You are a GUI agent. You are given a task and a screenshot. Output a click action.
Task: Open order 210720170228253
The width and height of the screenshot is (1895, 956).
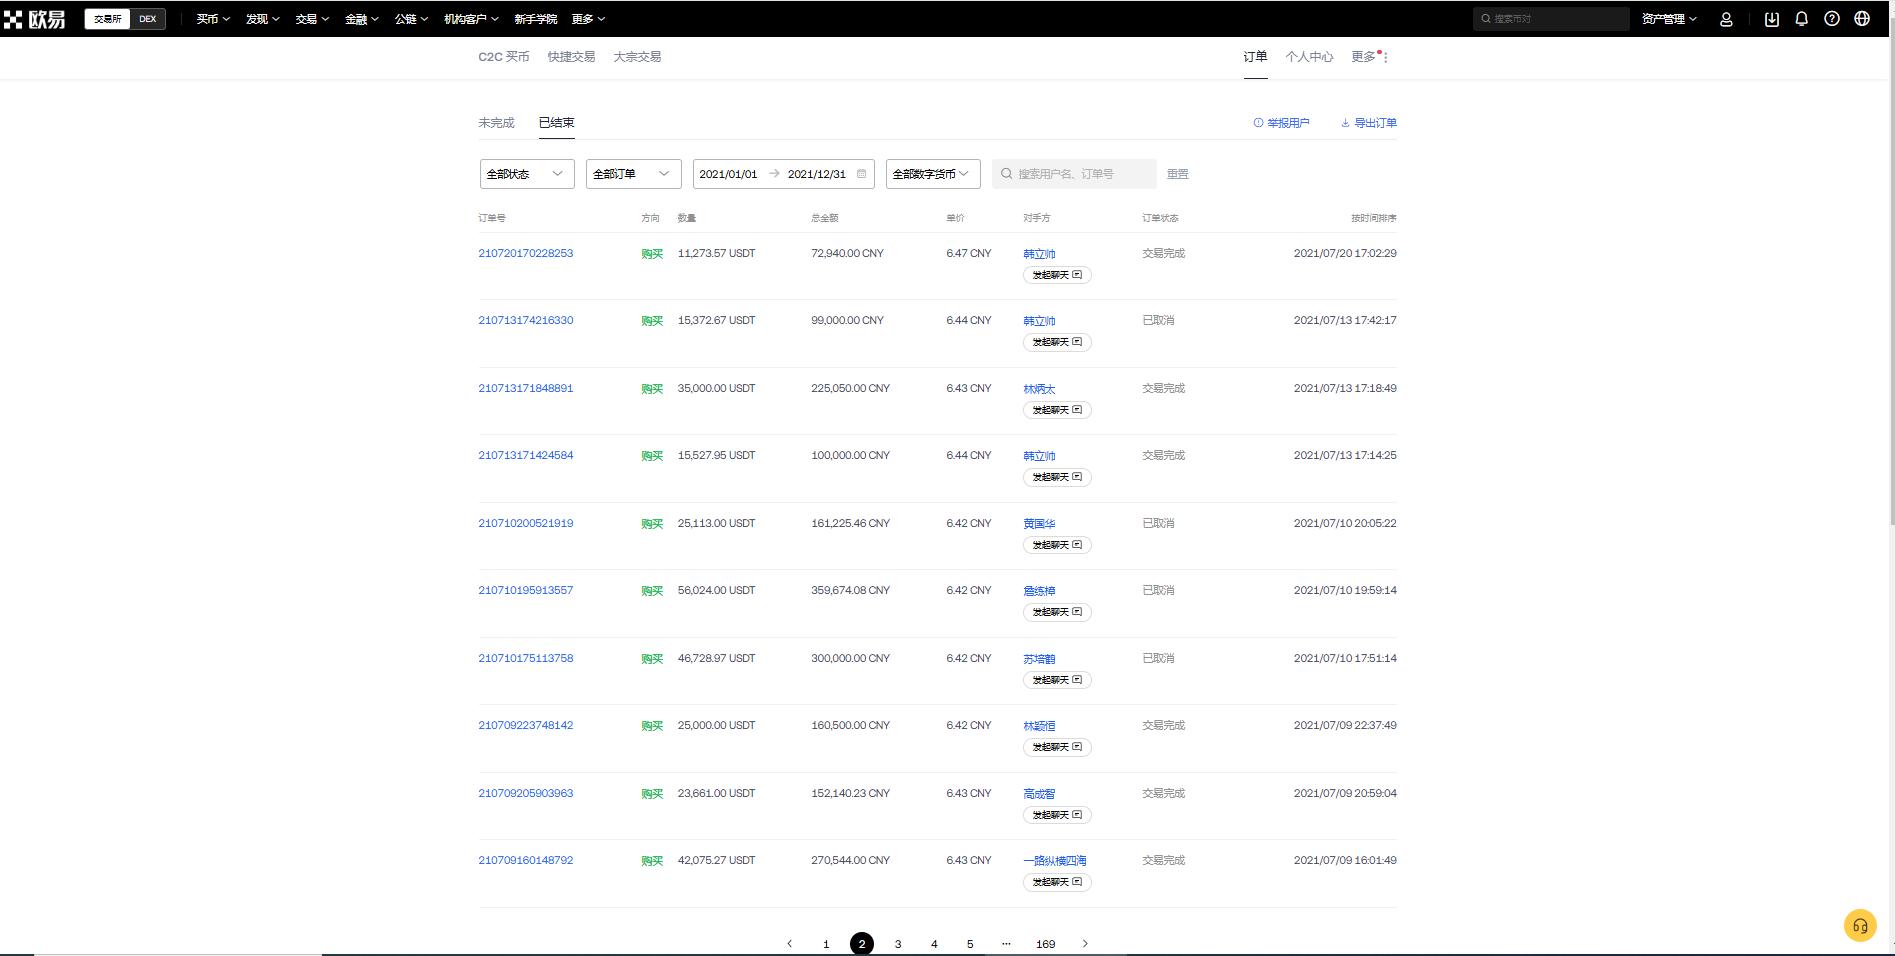(x=526, y=254)
